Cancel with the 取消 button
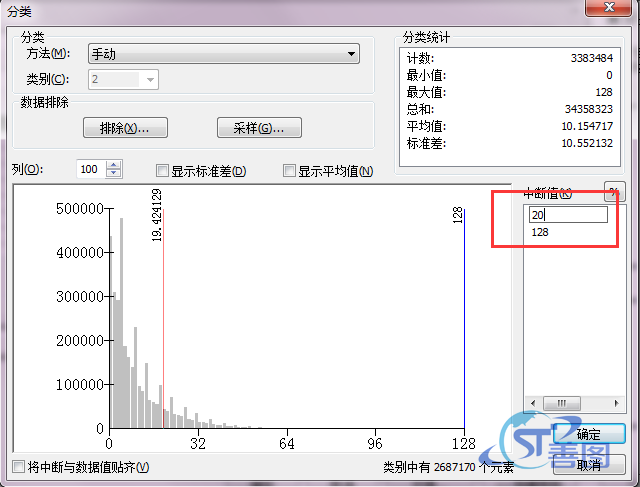 point(589,465)
